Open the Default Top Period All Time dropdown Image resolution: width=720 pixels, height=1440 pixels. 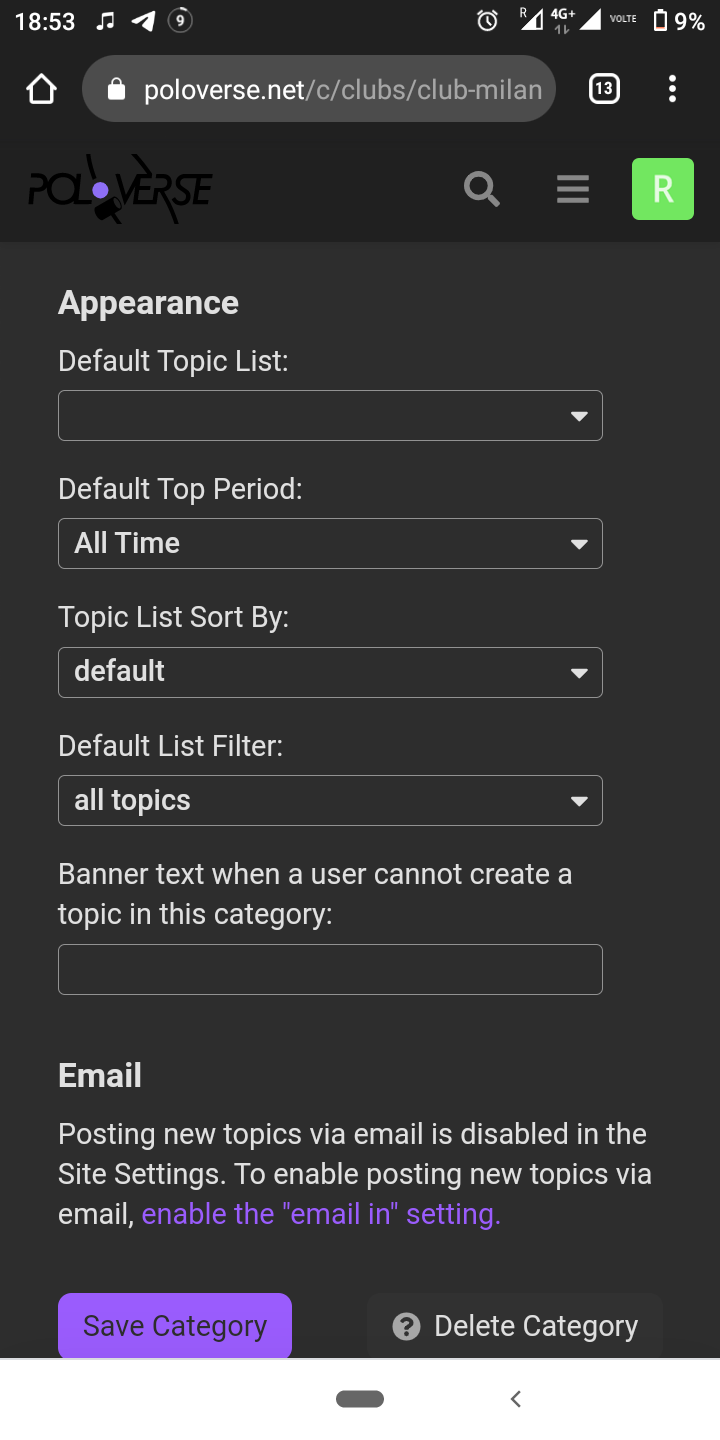(330, 543)
